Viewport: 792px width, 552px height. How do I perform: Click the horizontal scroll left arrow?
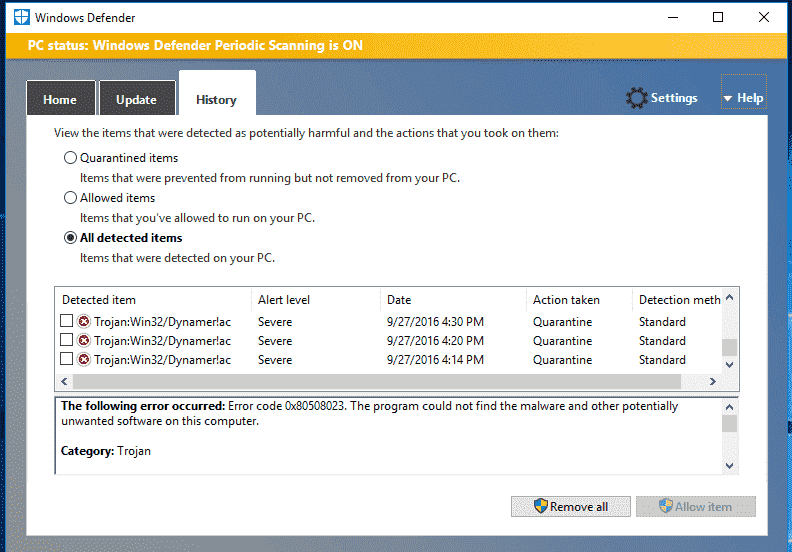[64, 381]
